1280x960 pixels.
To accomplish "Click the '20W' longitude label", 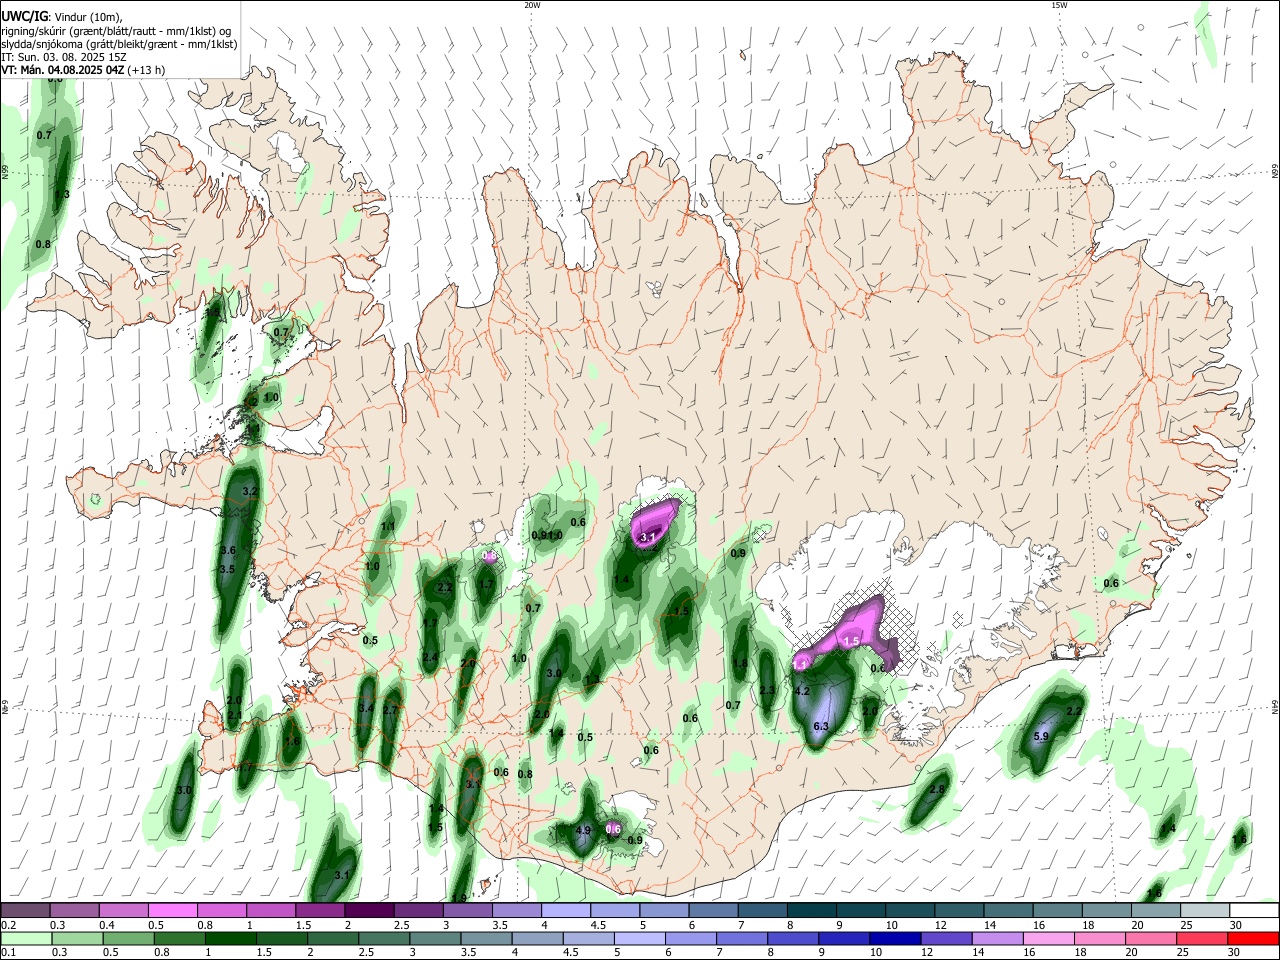I will pyautogui.click(x=532, y=5).
